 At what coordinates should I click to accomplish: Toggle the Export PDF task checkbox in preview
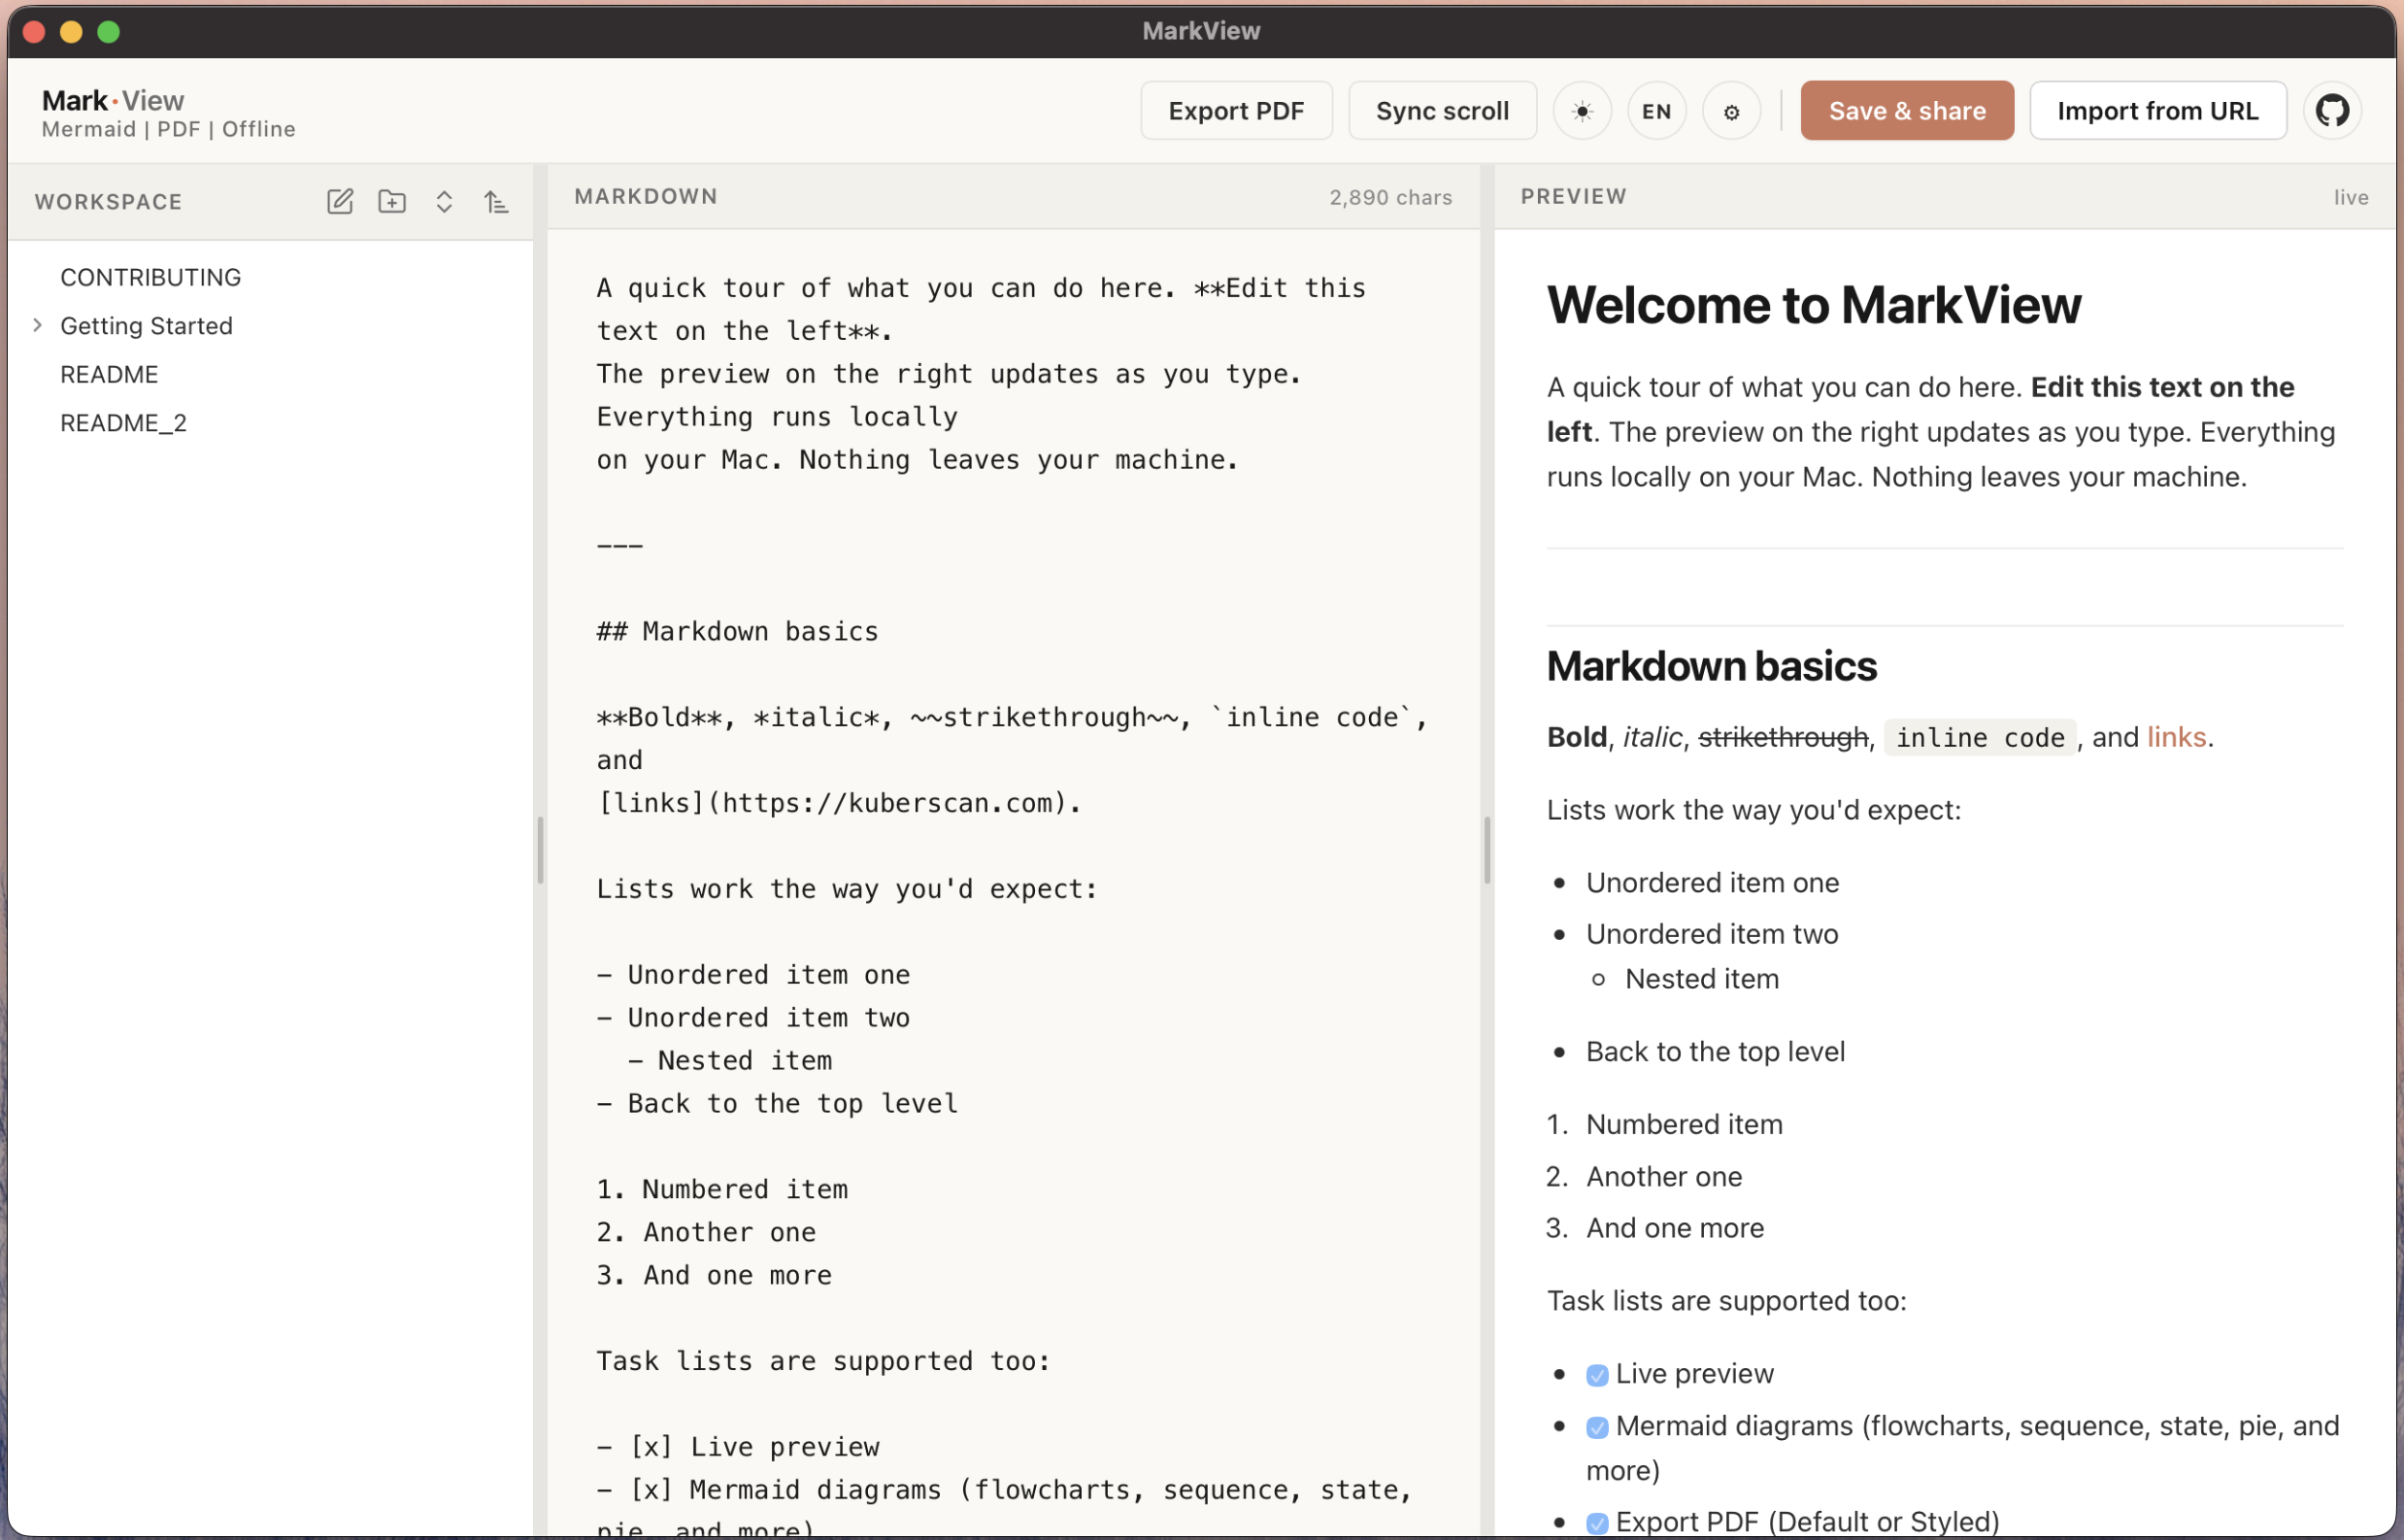[1597, 1523]
